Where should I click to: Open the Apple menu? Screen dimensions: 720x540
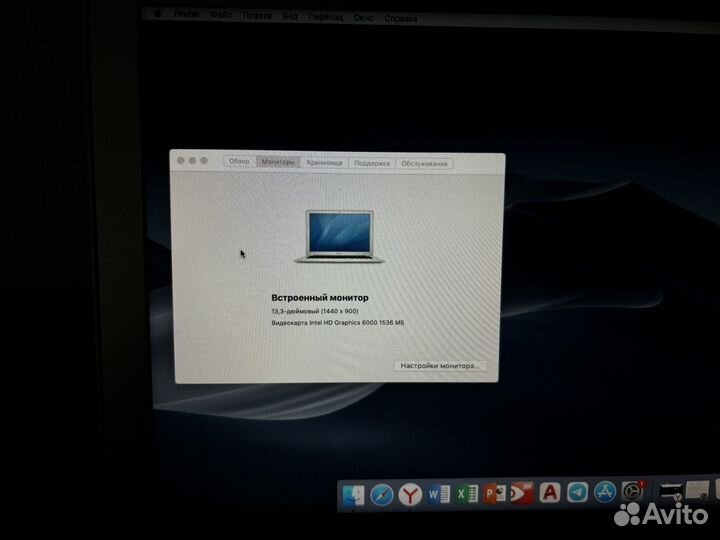[158, 13]
